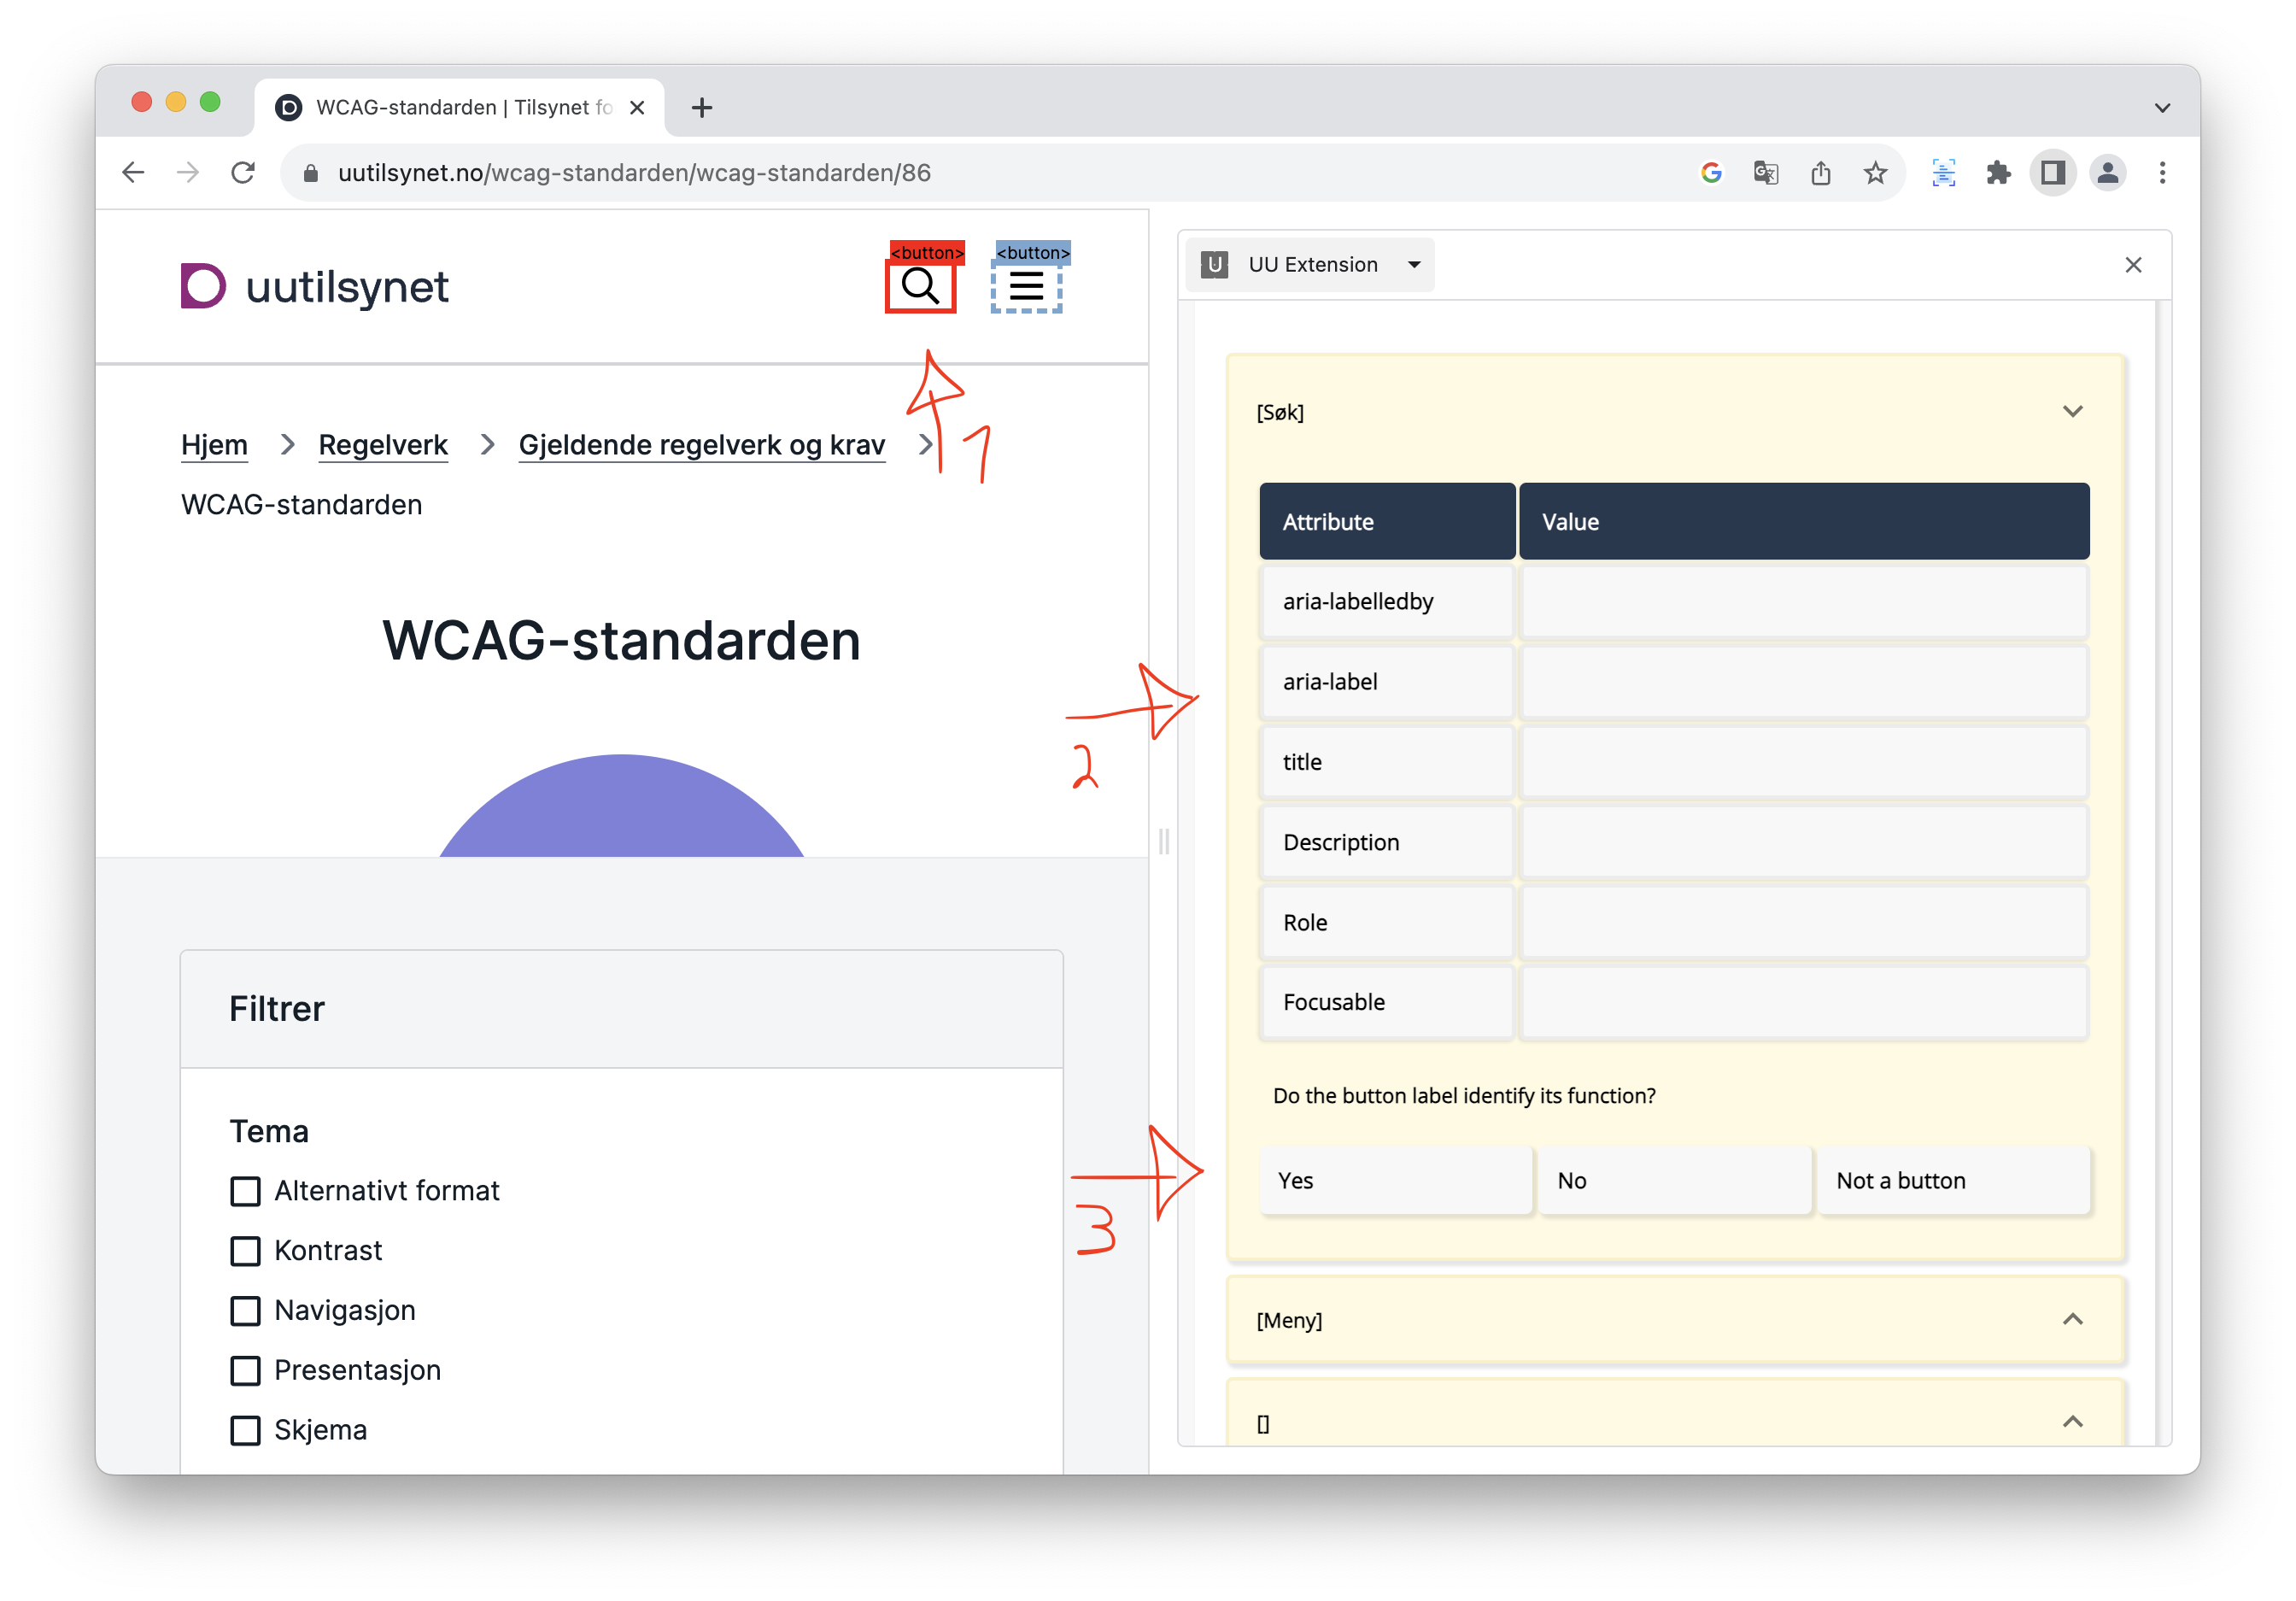Click the search magnifier button on uutilsynet
This screenshot has width=2296, height=1601.
tap(920, 287)
